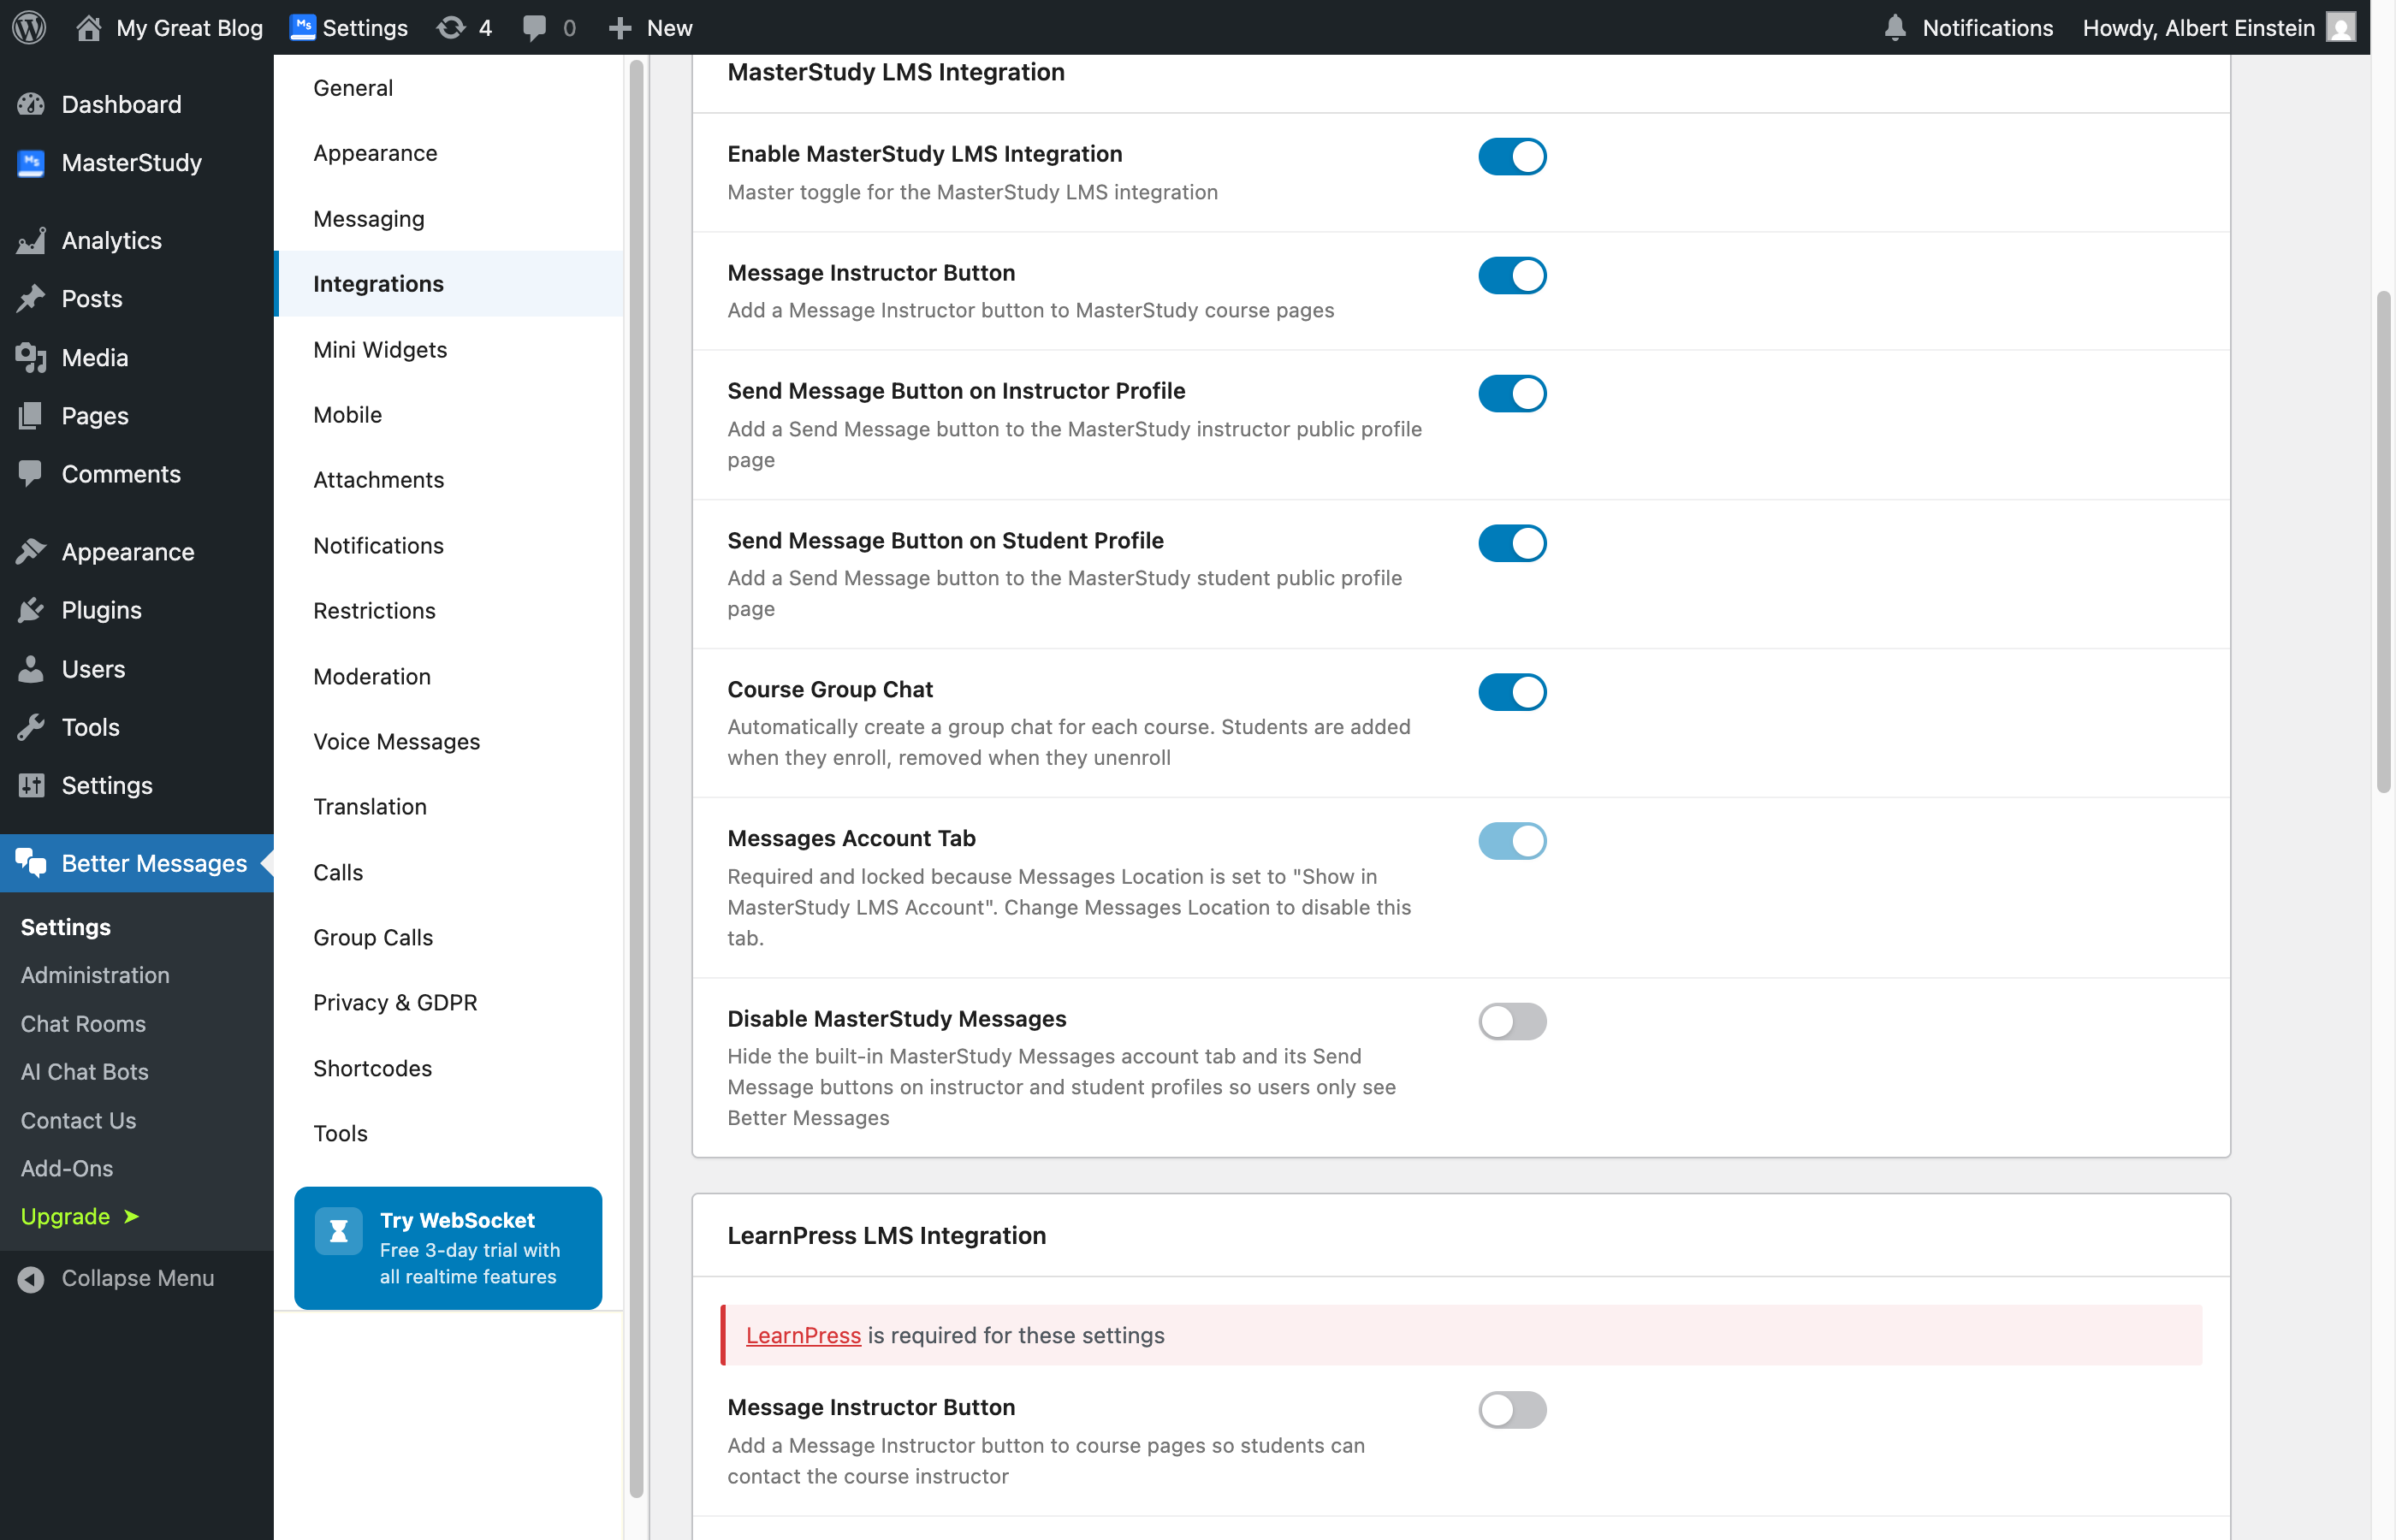
Task: Click the Try WebSocket trial banner
Action: pyautogui.click(x=448, y=1248)
